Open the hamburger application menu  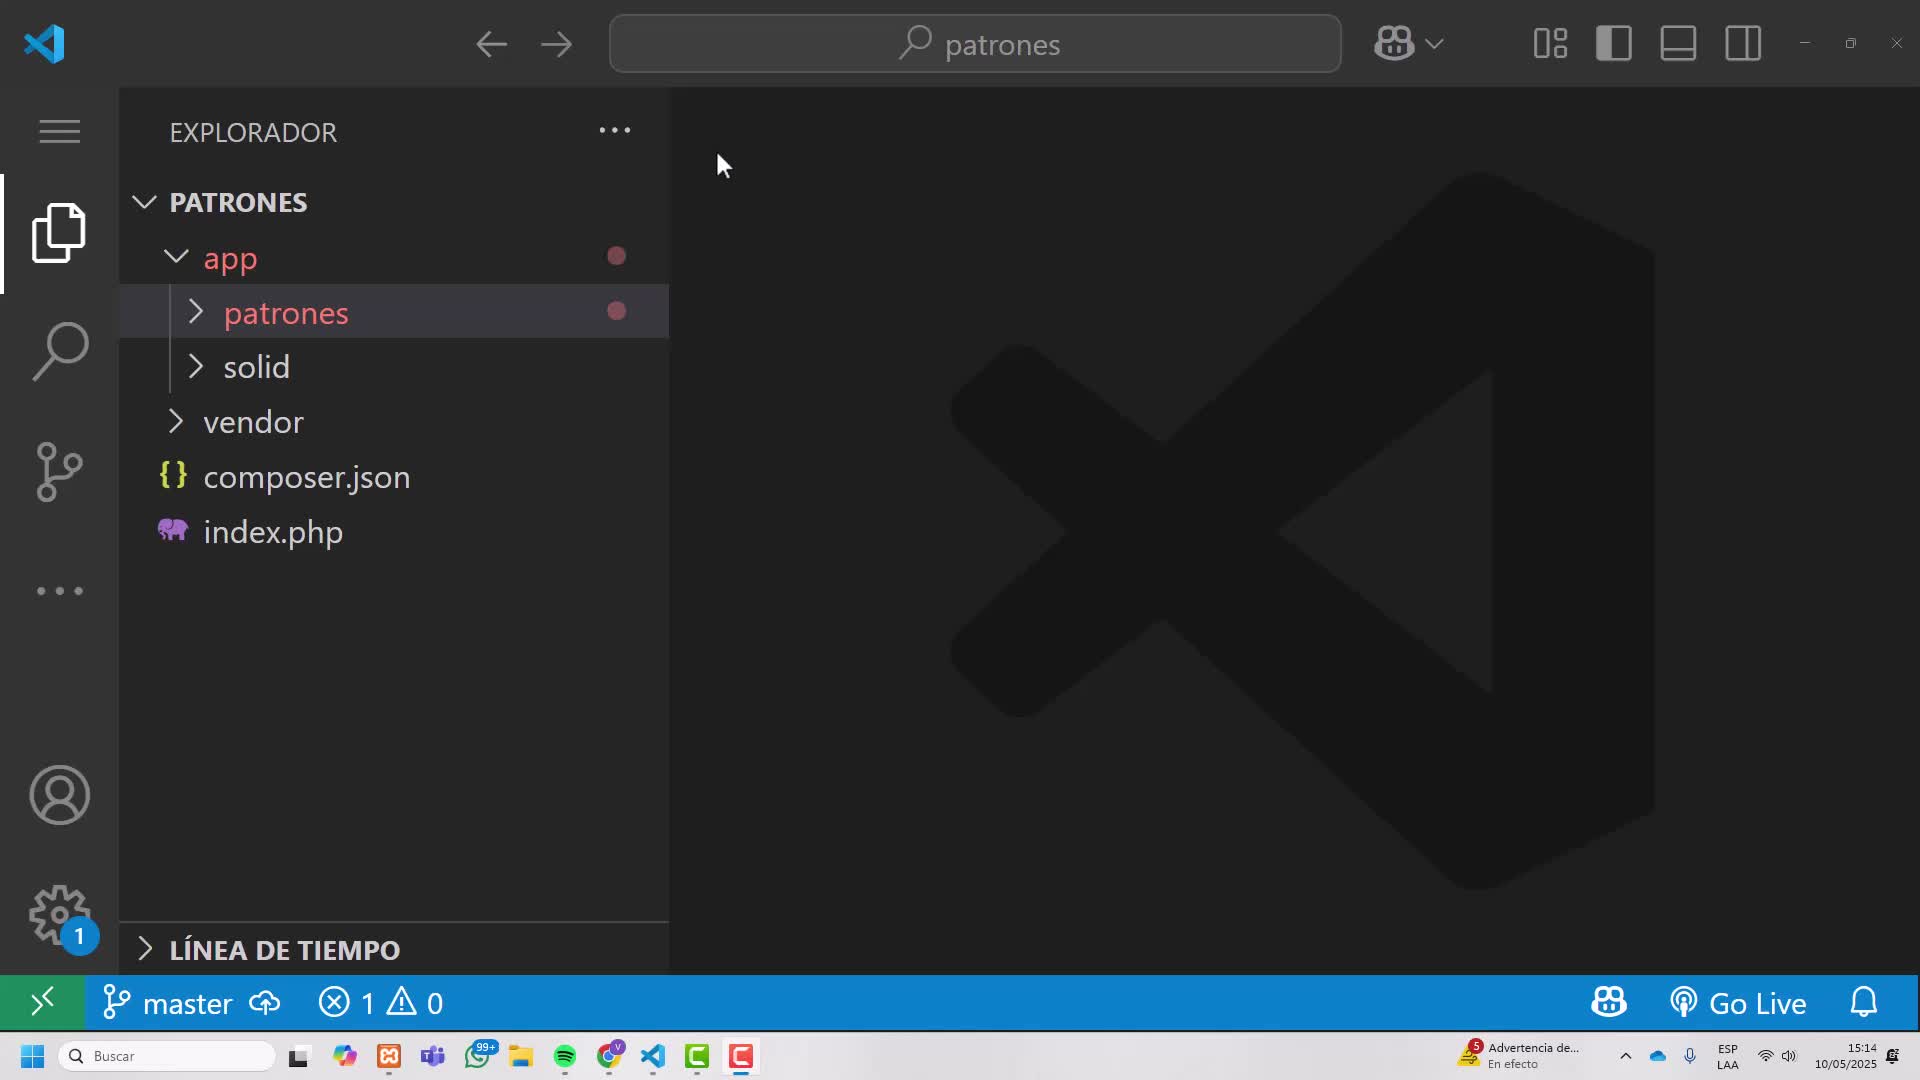click(x=60, y=131)
